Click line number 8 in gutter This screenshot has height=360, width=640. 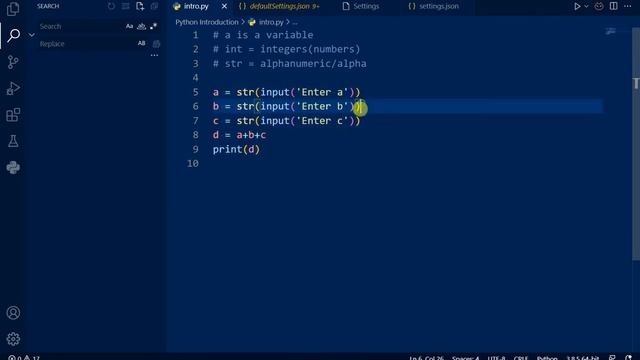(x=196, y=135)
